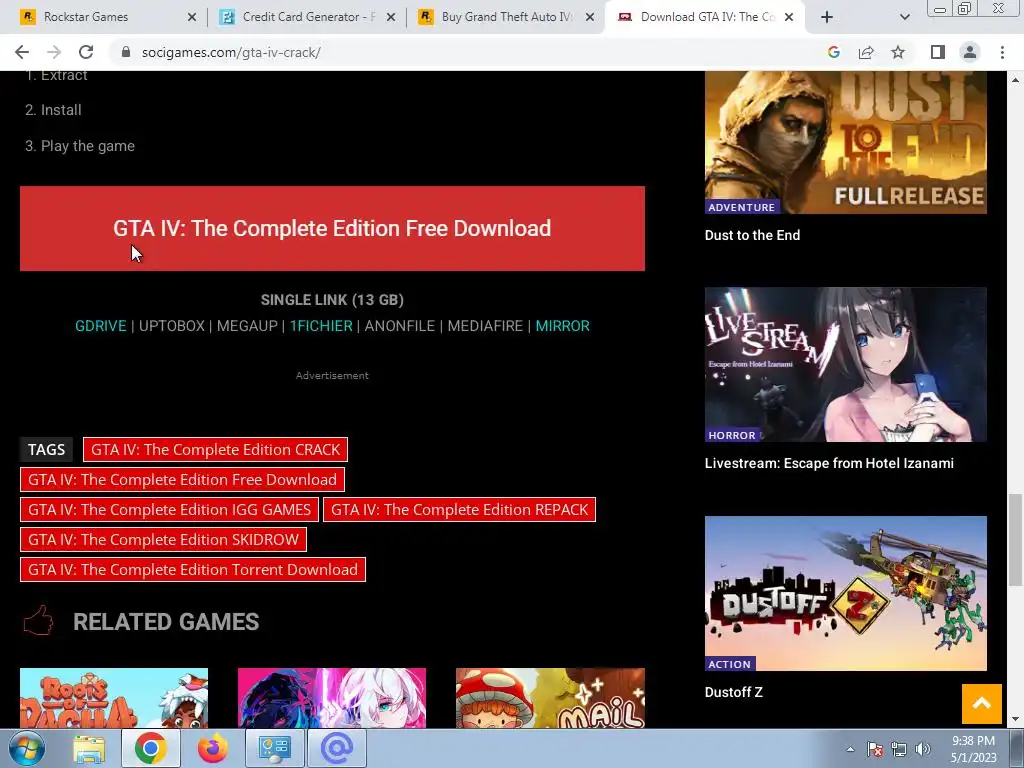Open the Roots of Pacha related game
This screenshot has width=1024, height=768.
click(114, 697)
